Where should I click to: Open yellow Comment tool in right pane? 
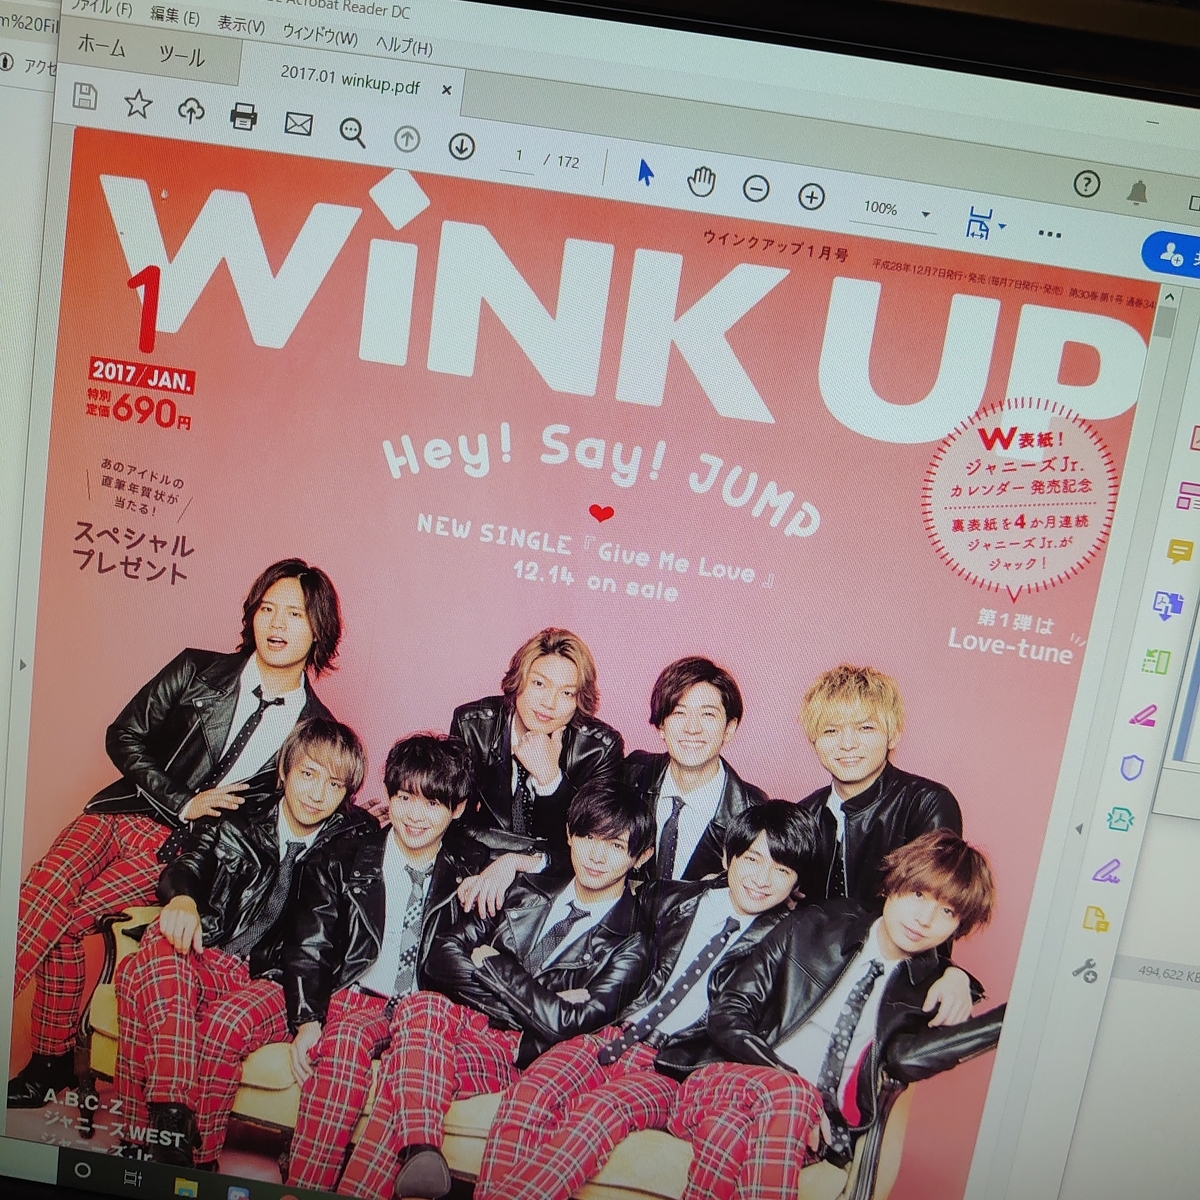tap(1180, 551)
